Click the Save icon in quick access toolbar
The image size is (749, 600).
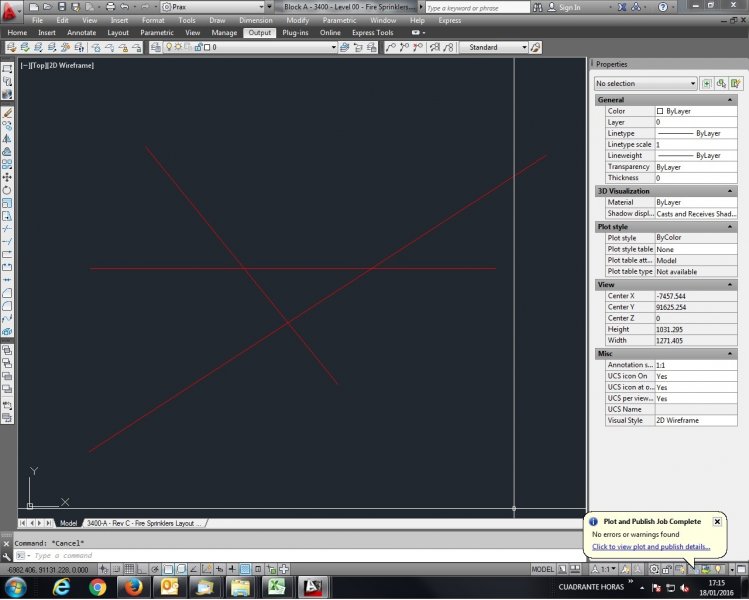click(x=61, y=7)
